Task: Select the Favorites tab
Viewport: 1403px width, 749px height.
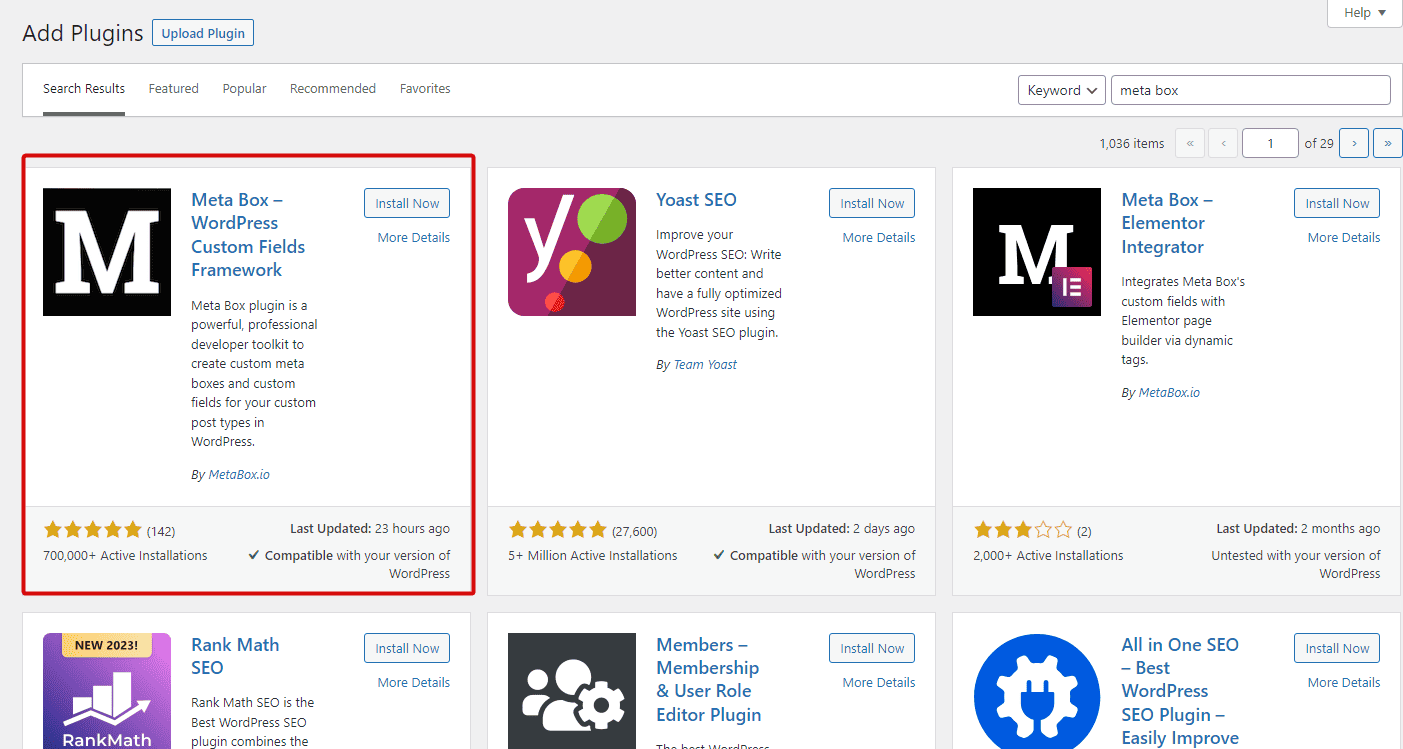Action: pos(425,89)
